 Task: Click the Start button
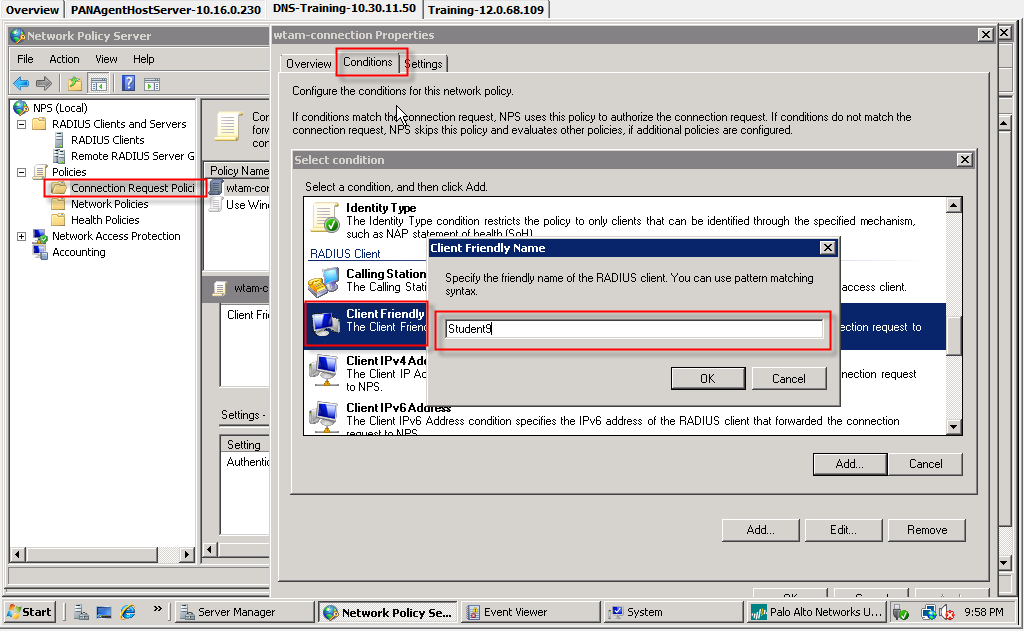pos(29,612)
